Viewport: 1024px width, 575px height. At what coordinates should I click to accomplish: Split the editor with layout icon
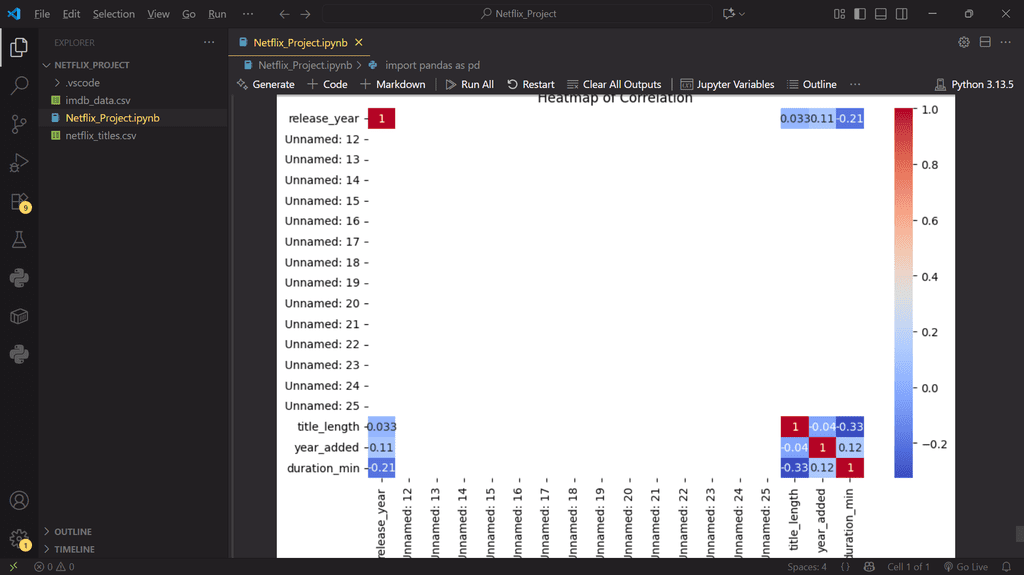click(985, 42)
